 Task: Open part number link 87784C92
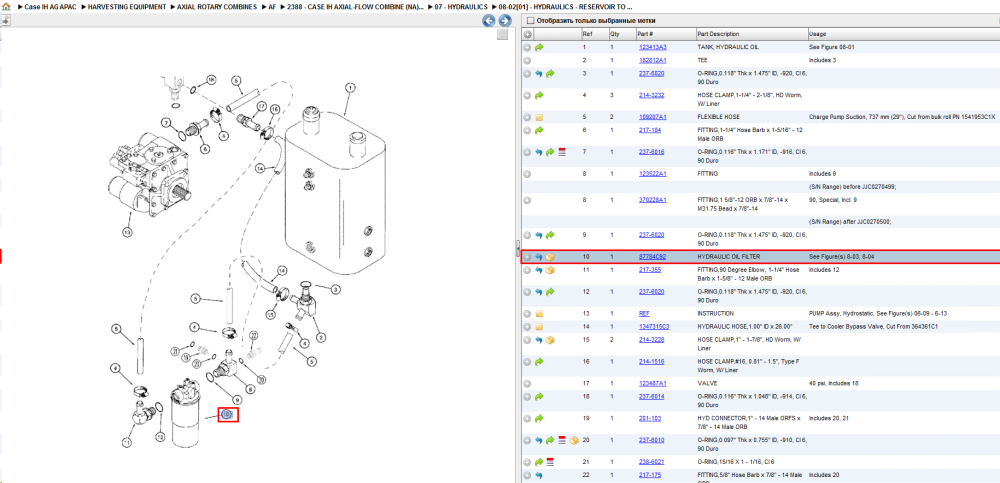652,257
